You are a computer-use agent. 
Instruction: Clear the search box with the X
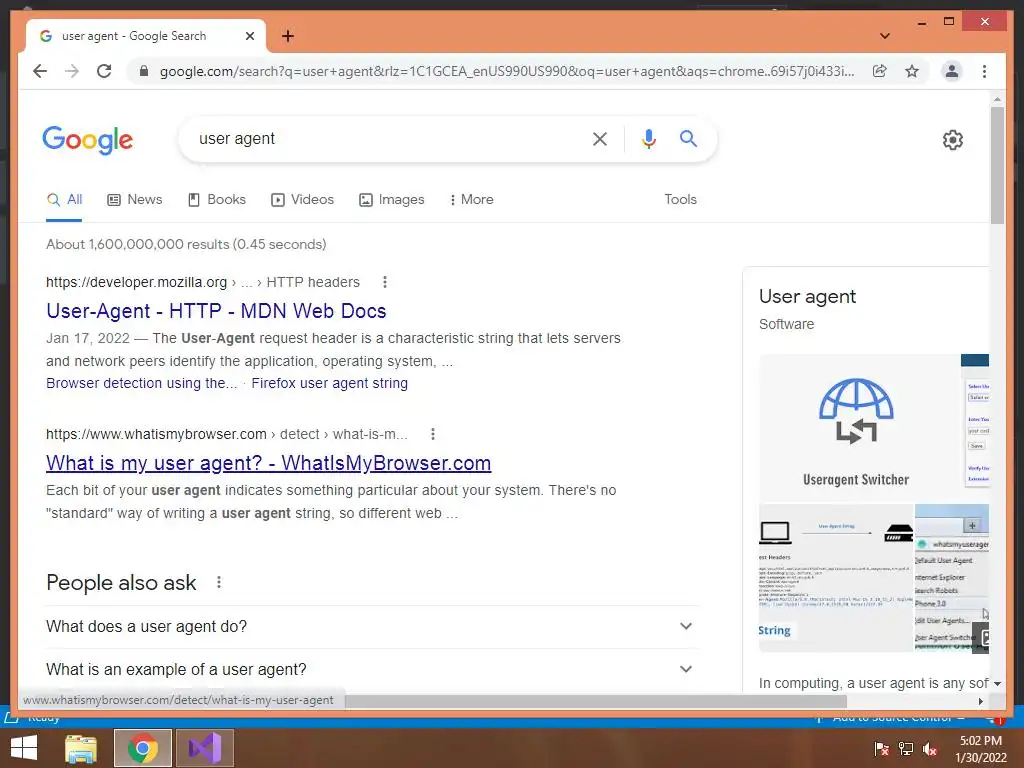coord(600,138)
